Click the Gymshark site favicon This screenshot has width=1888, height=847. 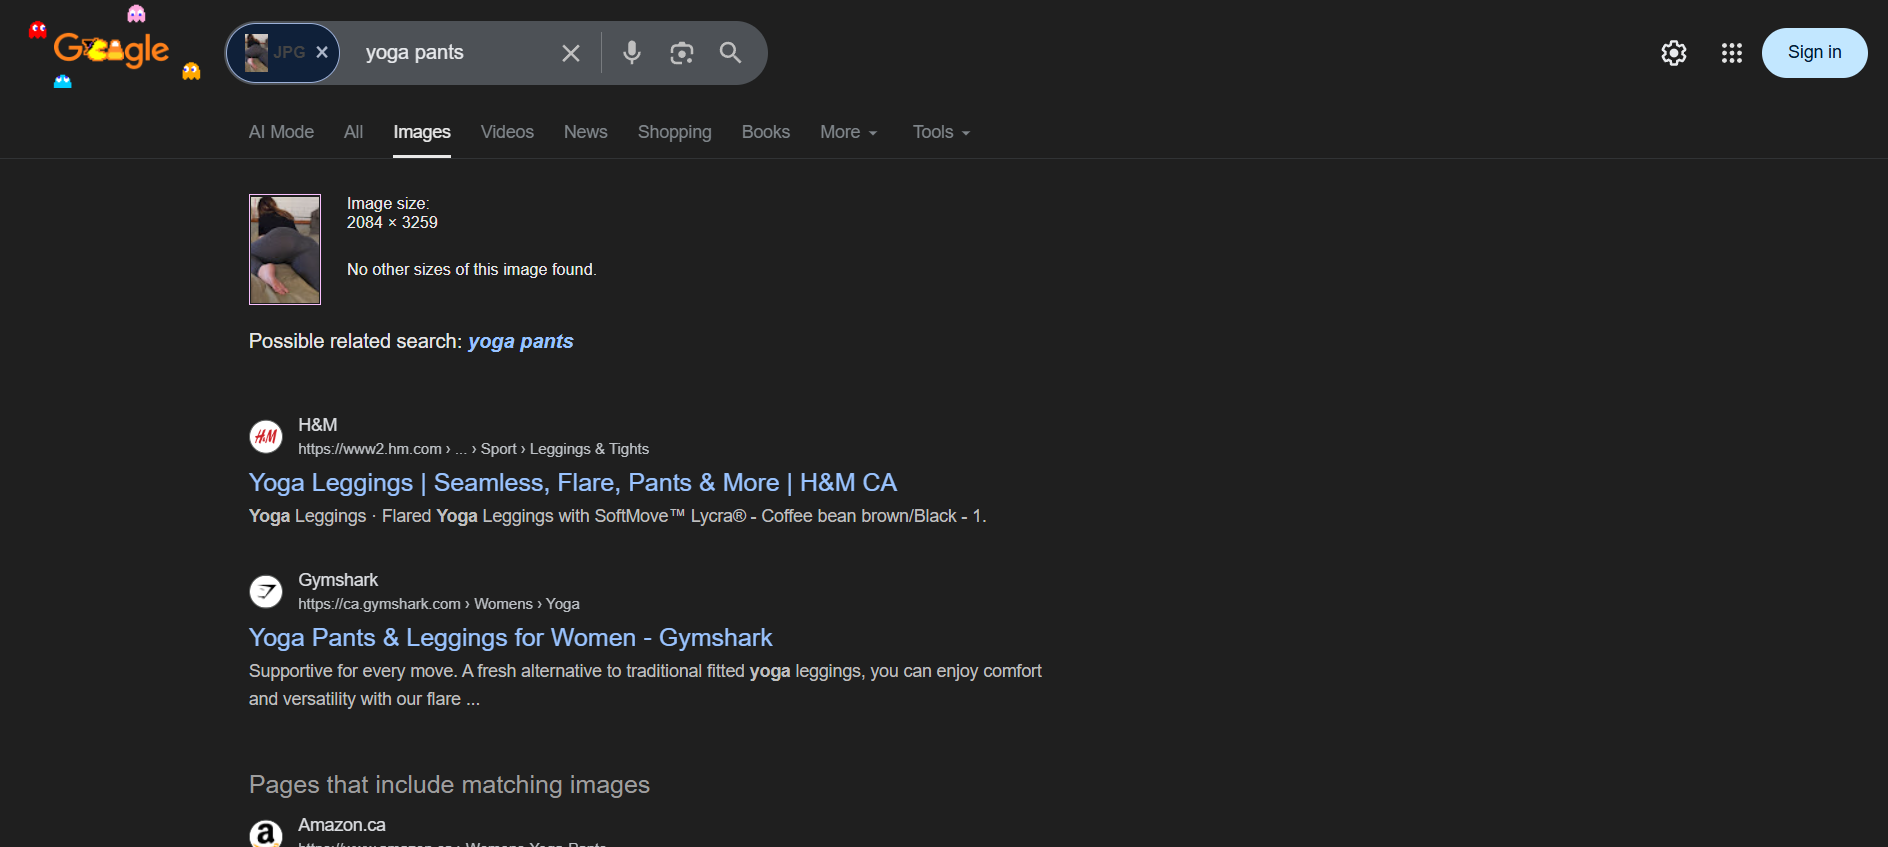[x=266, y=591]
